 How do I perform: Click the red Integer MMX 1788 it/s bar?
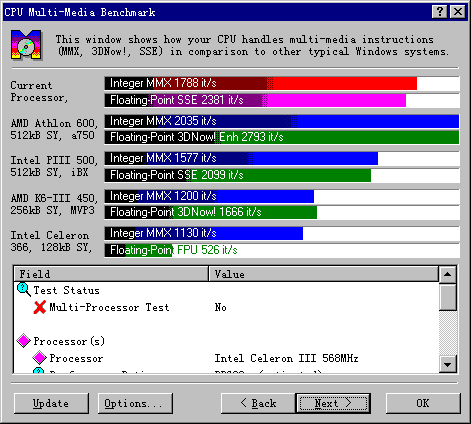261,83
